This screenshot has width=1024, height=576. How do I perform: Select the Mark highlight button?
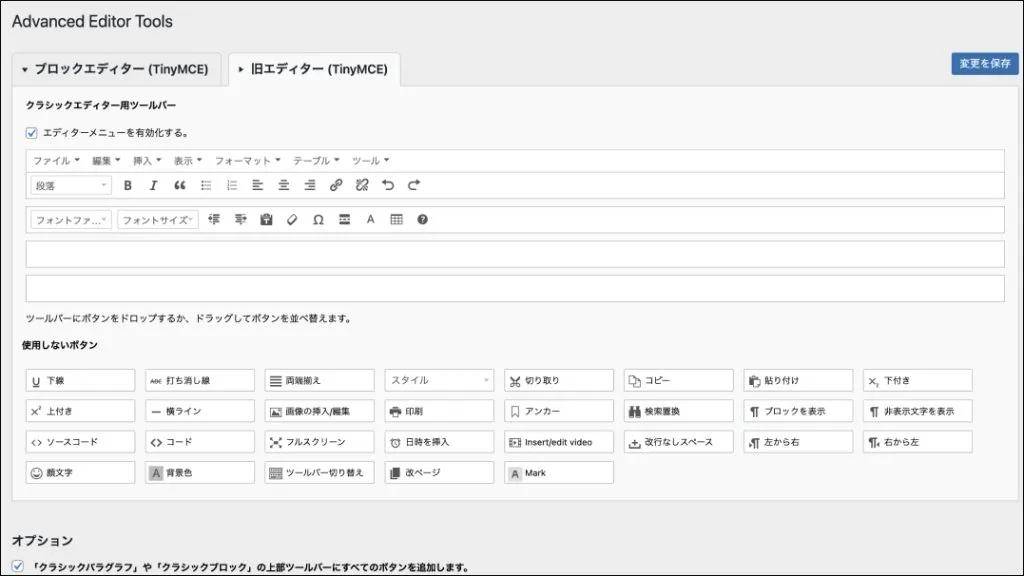[x=559, y=472]
